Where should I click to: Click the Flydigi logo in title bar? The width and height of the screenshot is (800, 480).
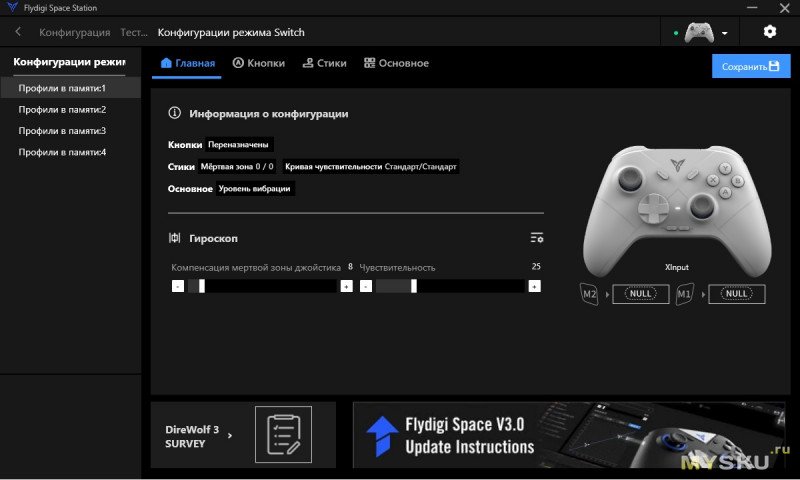(12, 7)
